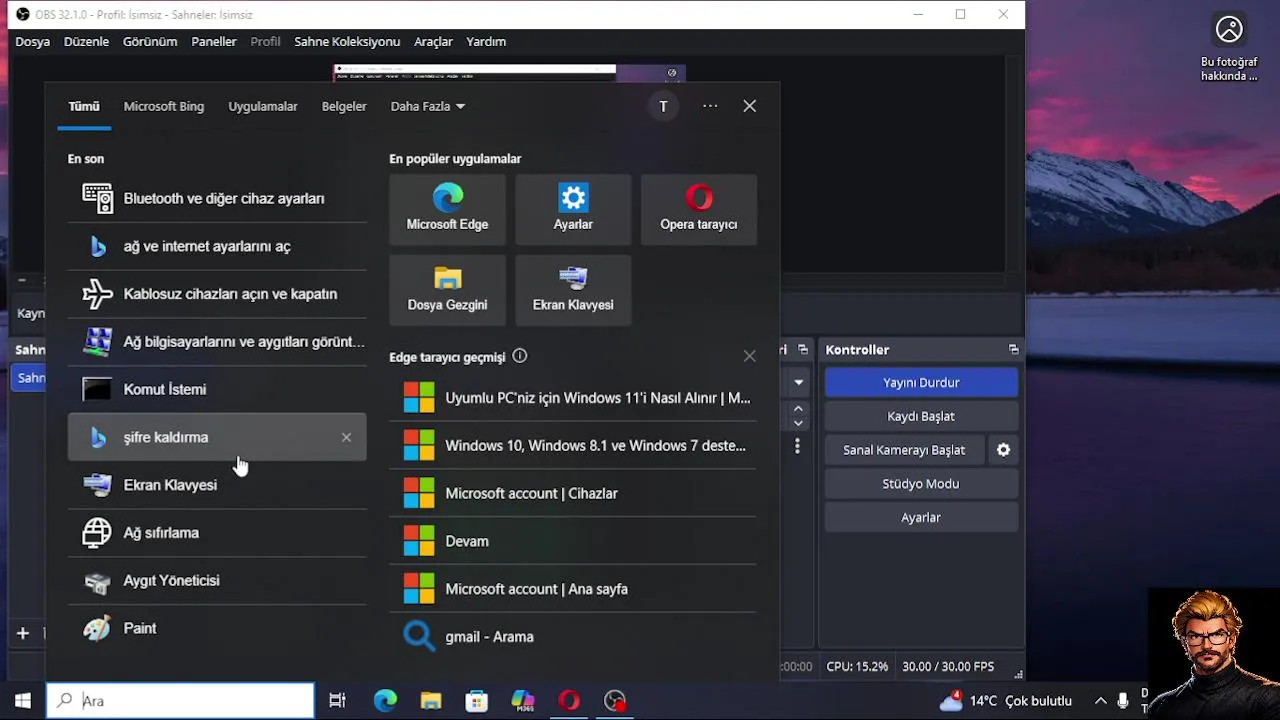This screenshot has height=720, width=1280.
Task: Open 'Uyumlu PC'niz için Windows 11'i Nasıl Alınır' history
Action: point(573,398)
